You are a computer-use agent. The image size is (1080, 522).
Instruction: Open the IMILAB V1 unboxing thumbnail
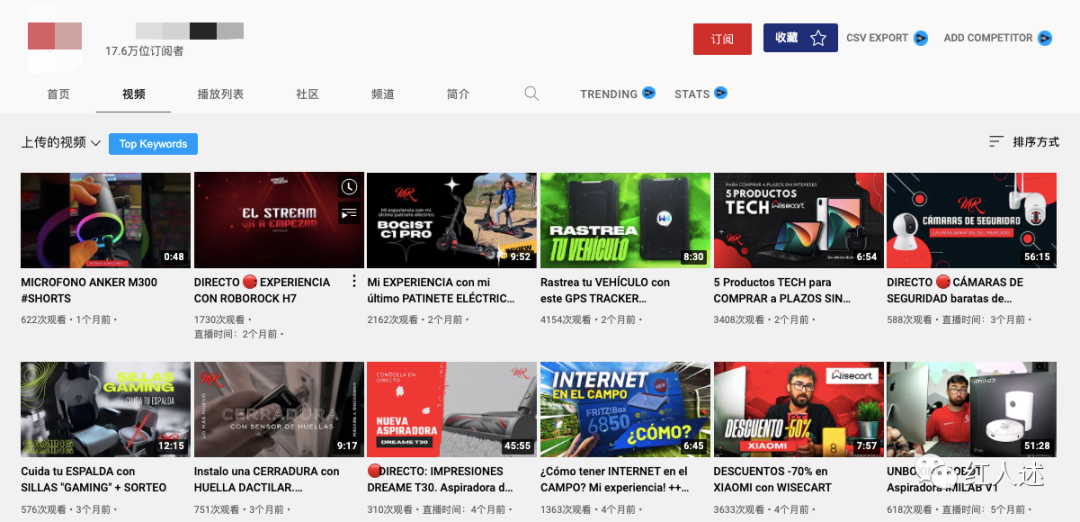click(971, 410)
